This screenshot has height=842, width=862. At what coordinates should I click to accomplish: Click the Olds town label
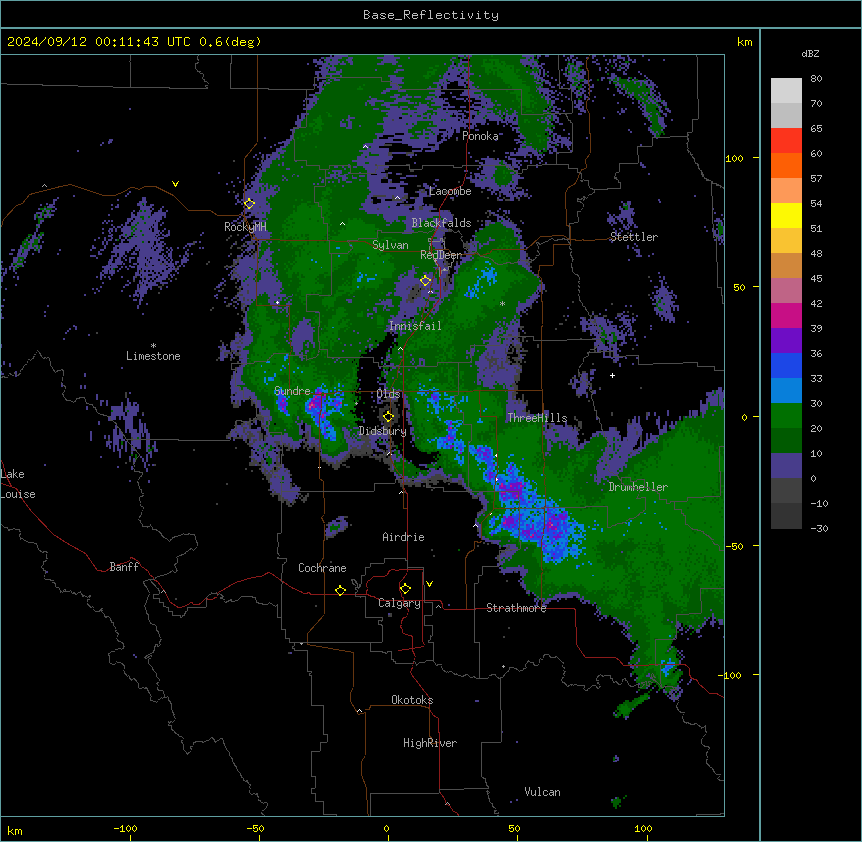[388, 394]
